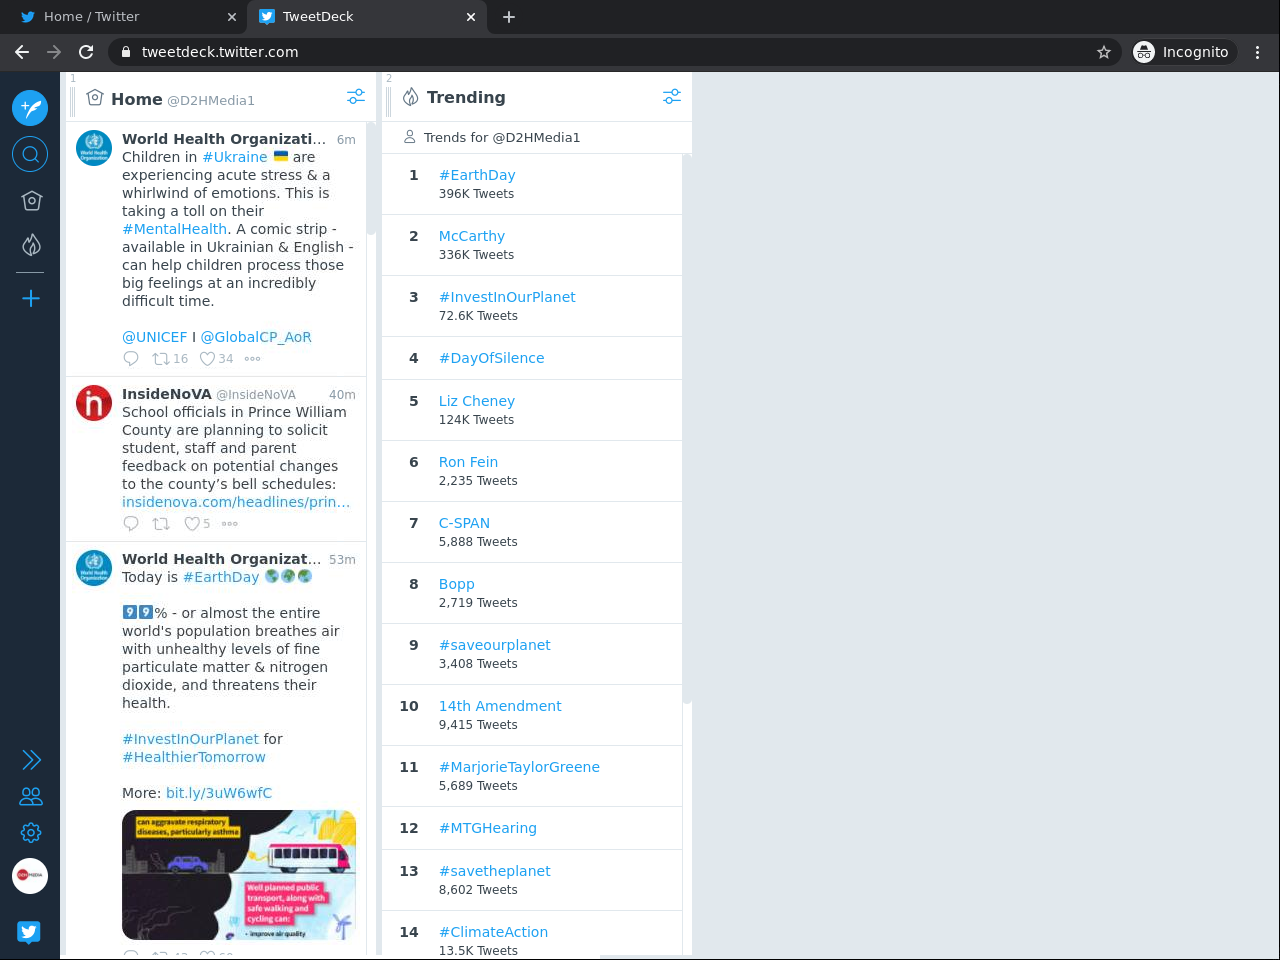Open the search icon in the sidebar

point(30,154)
